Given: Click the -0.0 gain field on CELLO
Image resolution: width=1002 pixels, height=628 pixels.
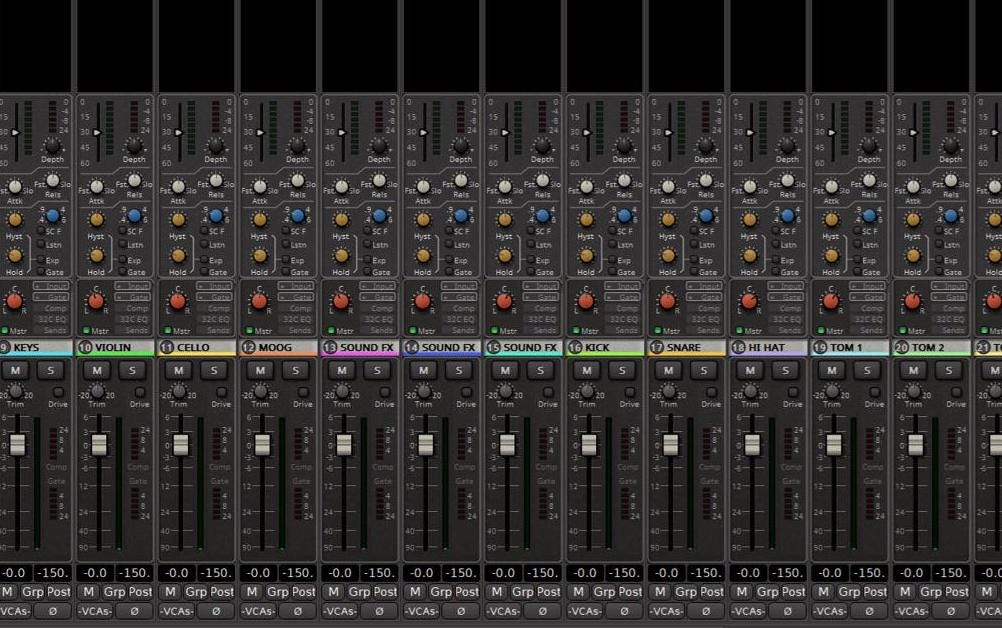Looking at the screenshot, I should point(176,573).
